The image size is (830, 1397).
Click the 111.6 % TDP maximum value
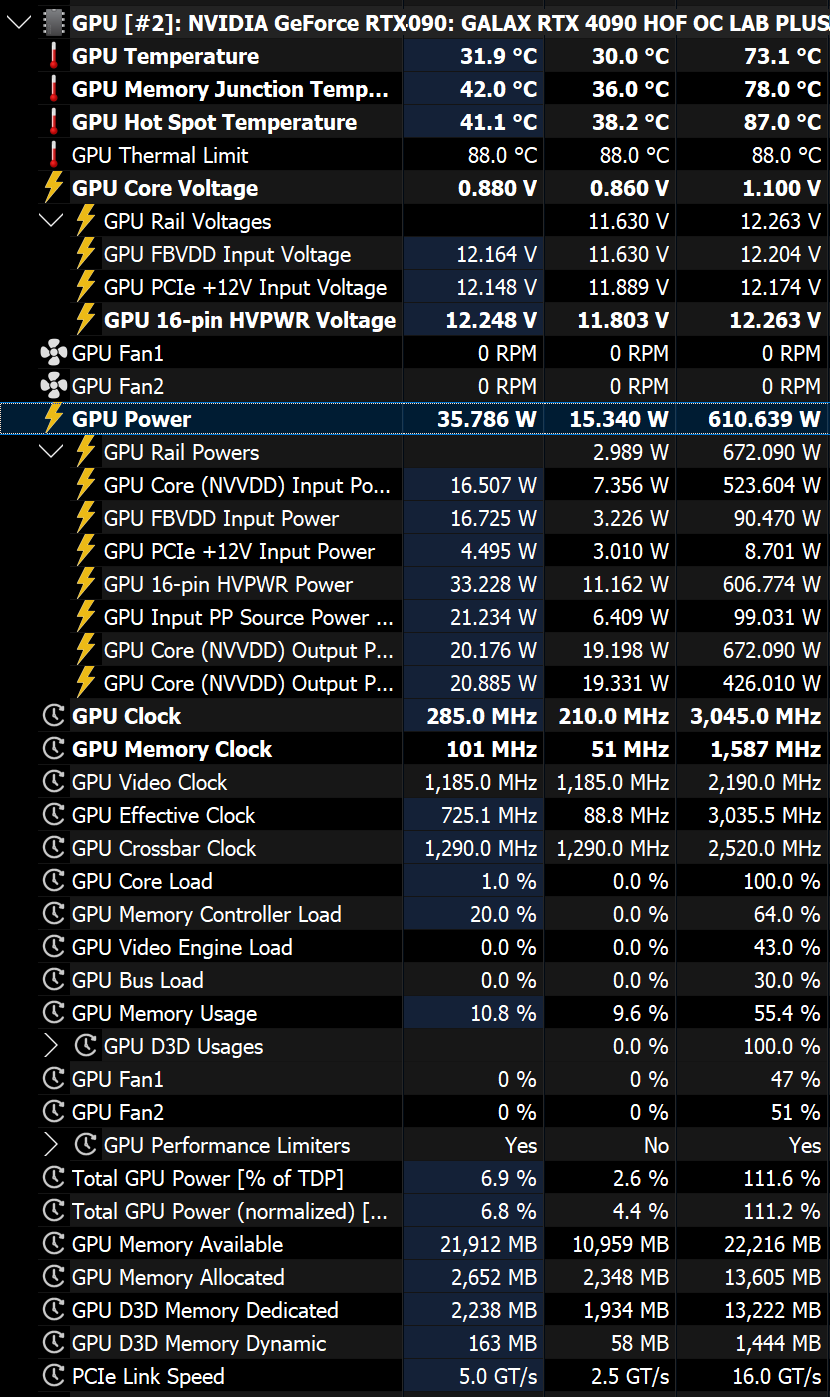click(x=782, y=1178)
